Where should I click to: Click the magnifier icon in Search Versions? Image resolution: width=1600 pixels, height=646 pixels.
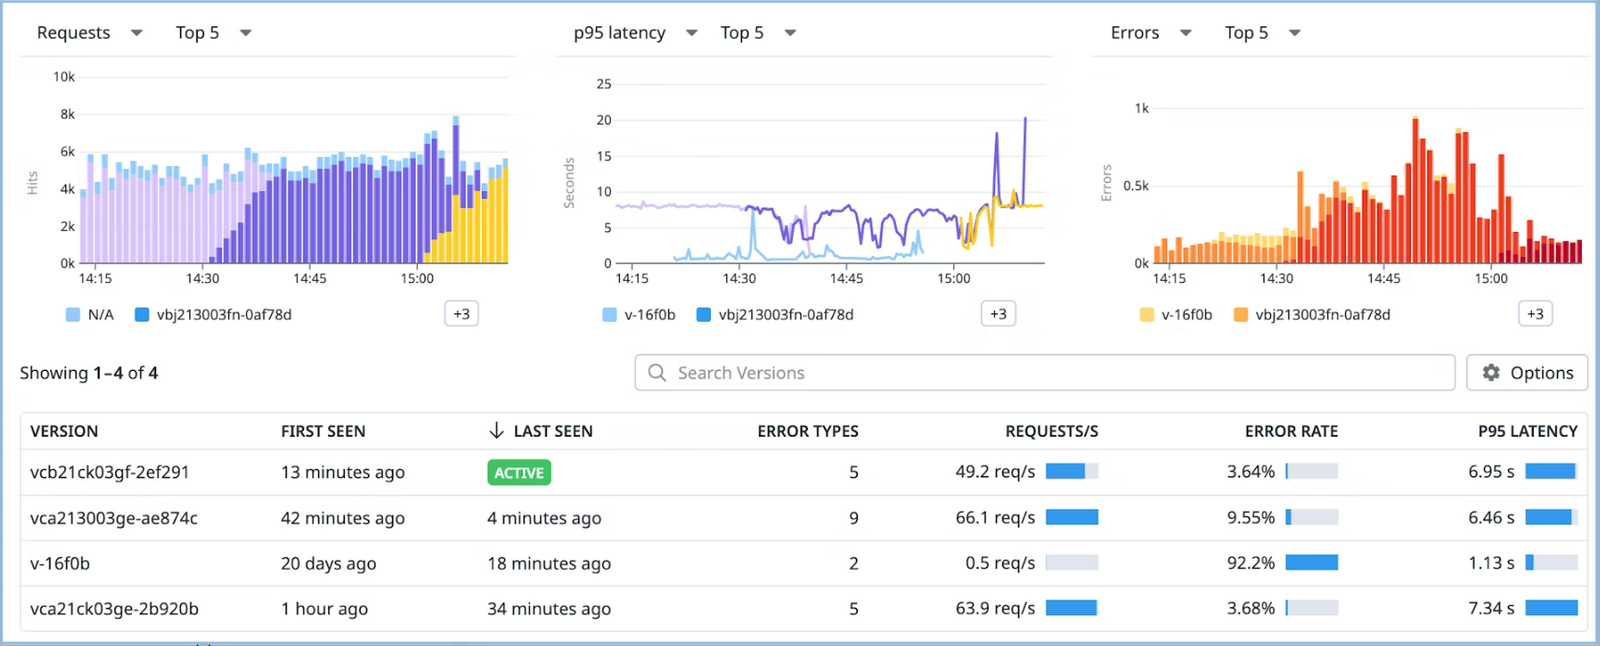(657, 373)
